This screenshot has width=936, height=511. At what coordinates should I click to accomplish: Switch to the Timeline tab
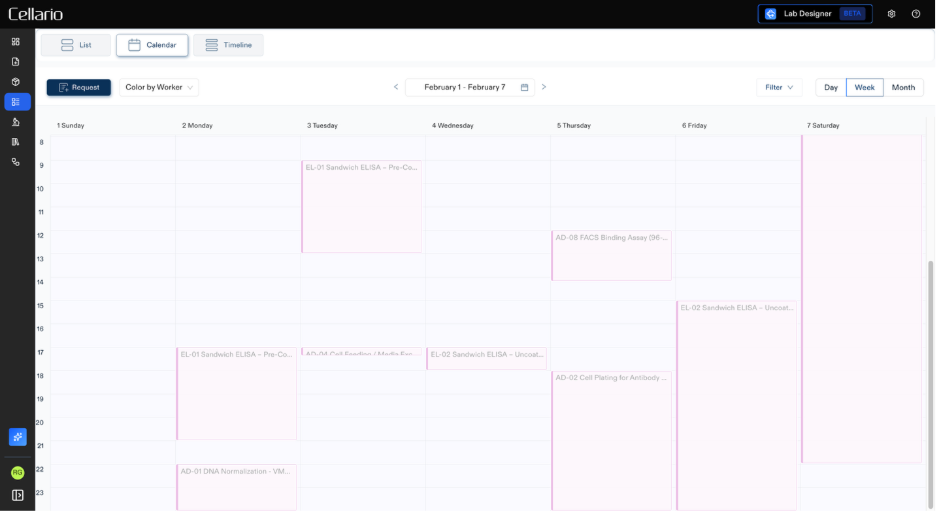pos(228,45)
